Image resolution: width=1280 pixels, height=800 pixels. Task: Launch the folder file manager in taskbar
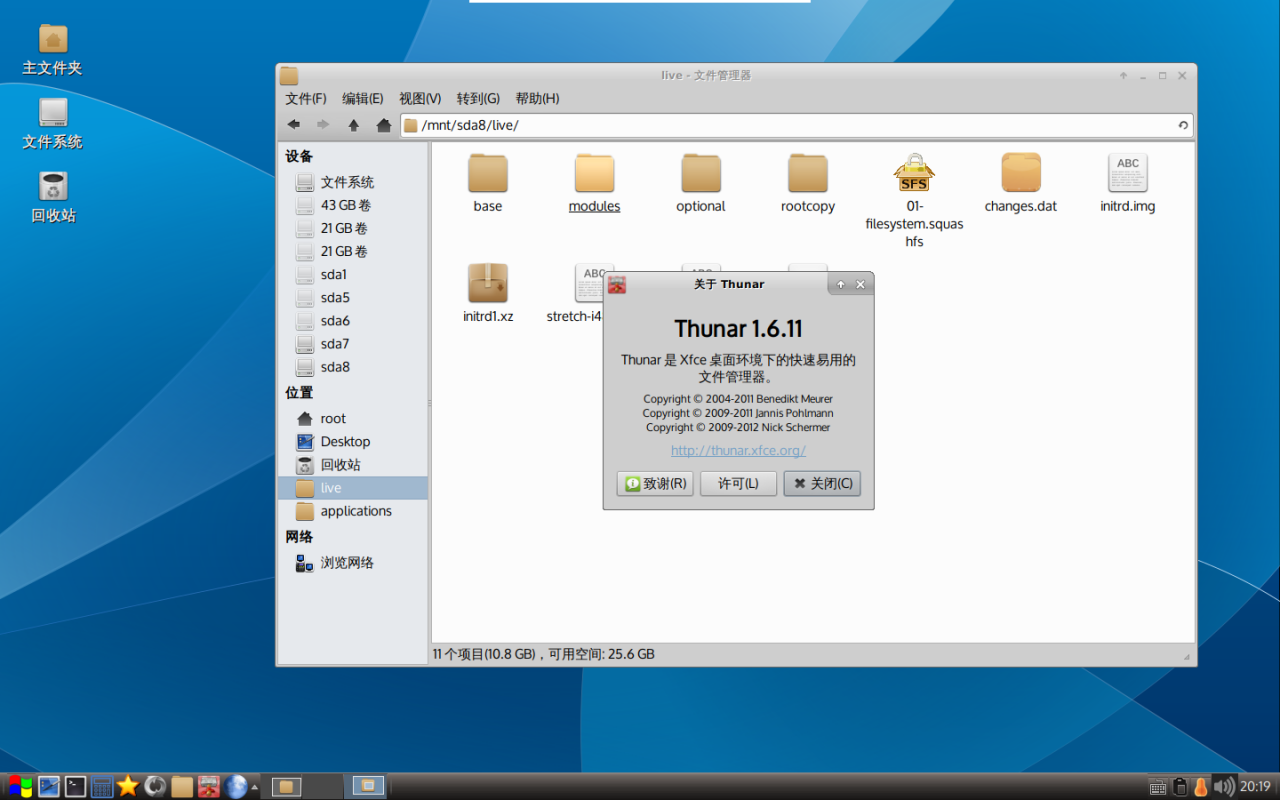(182, 786)
